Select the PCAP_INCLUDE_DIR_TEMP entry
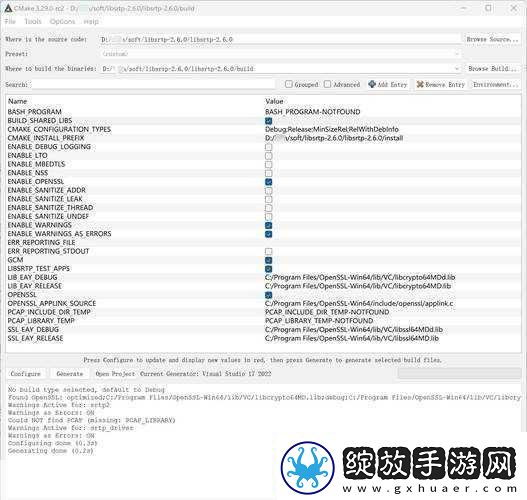 (49, 312)
